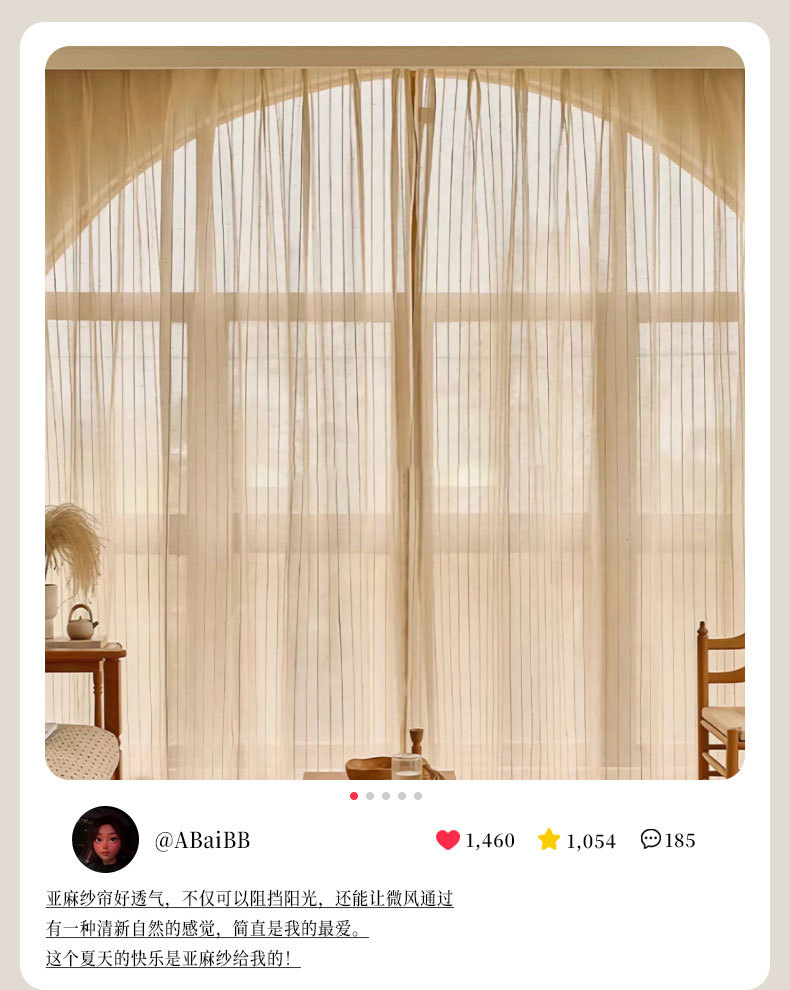Favorite the post with the star icon
Image resolution: width=790 pixels, height=990 pixels.
point(549,839)
